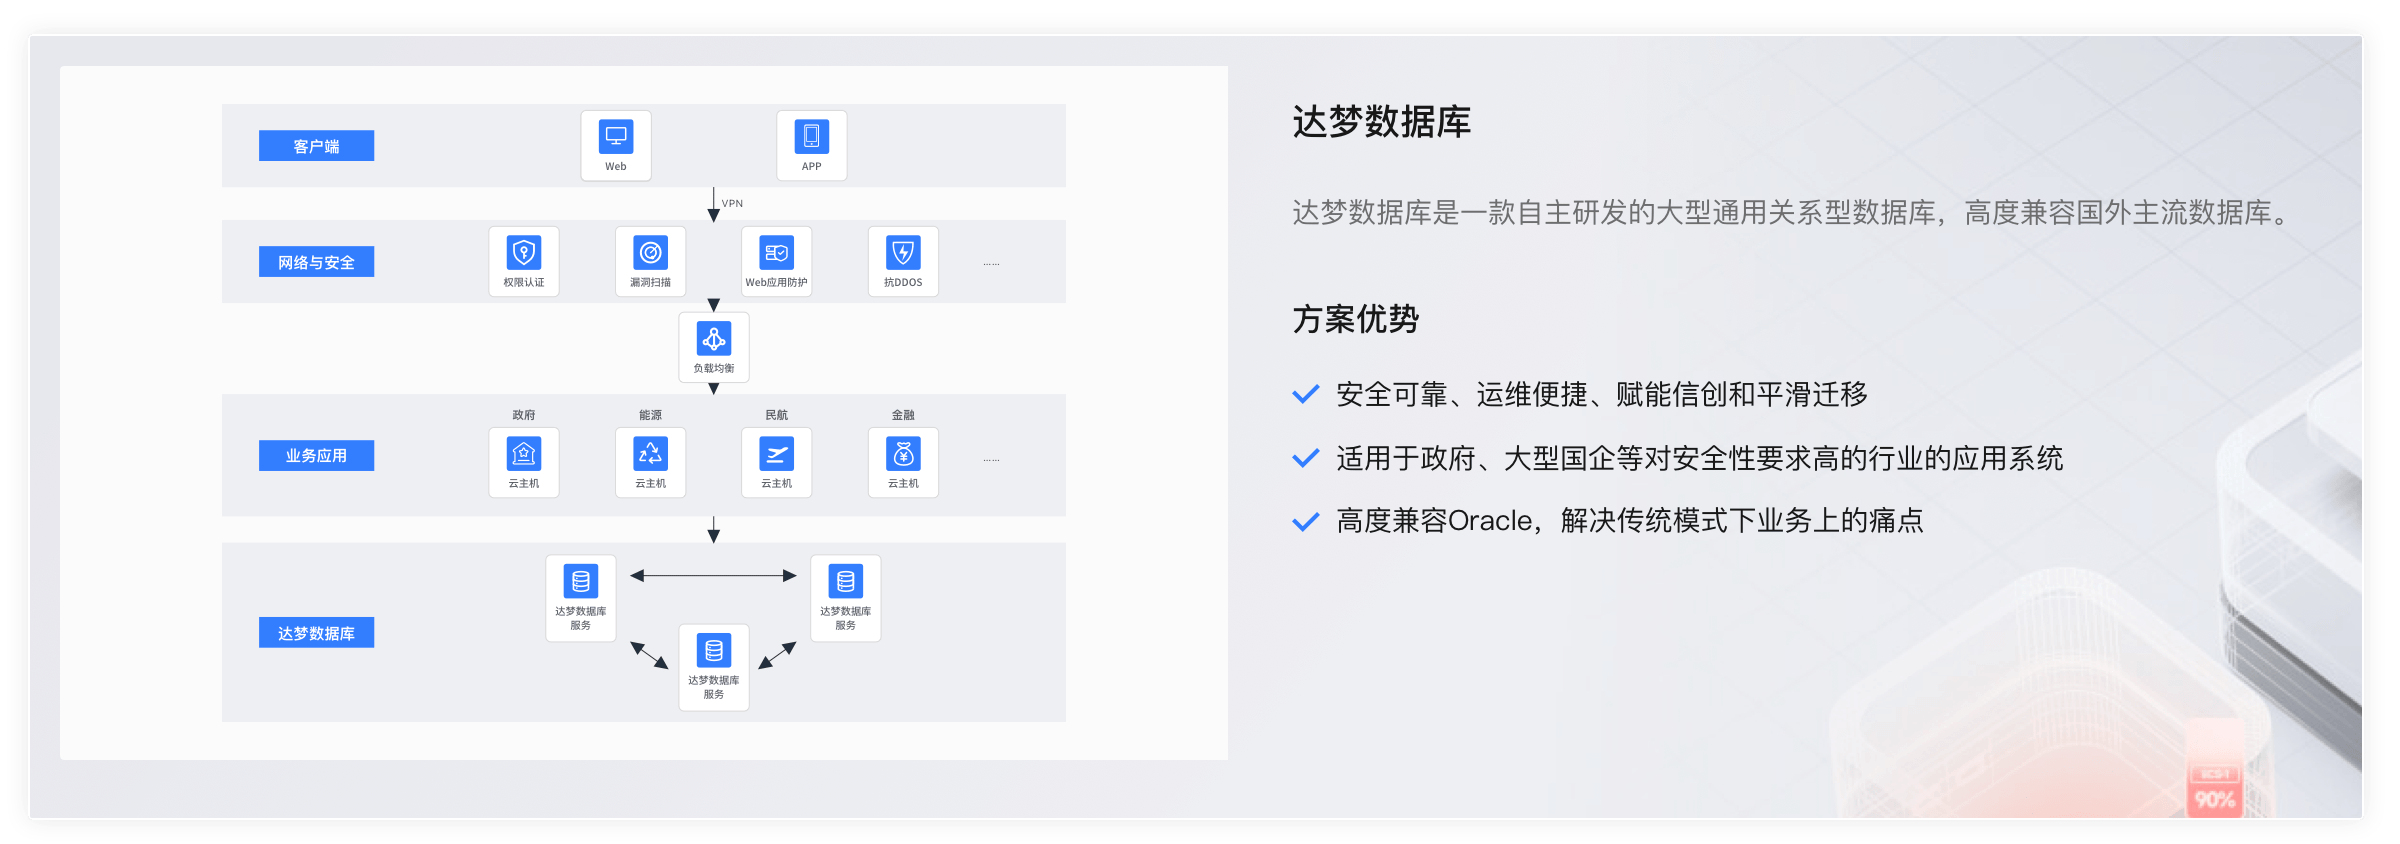Click the ellipsis in 业务应用 row

pyautogui.click(x=991, y=460)
